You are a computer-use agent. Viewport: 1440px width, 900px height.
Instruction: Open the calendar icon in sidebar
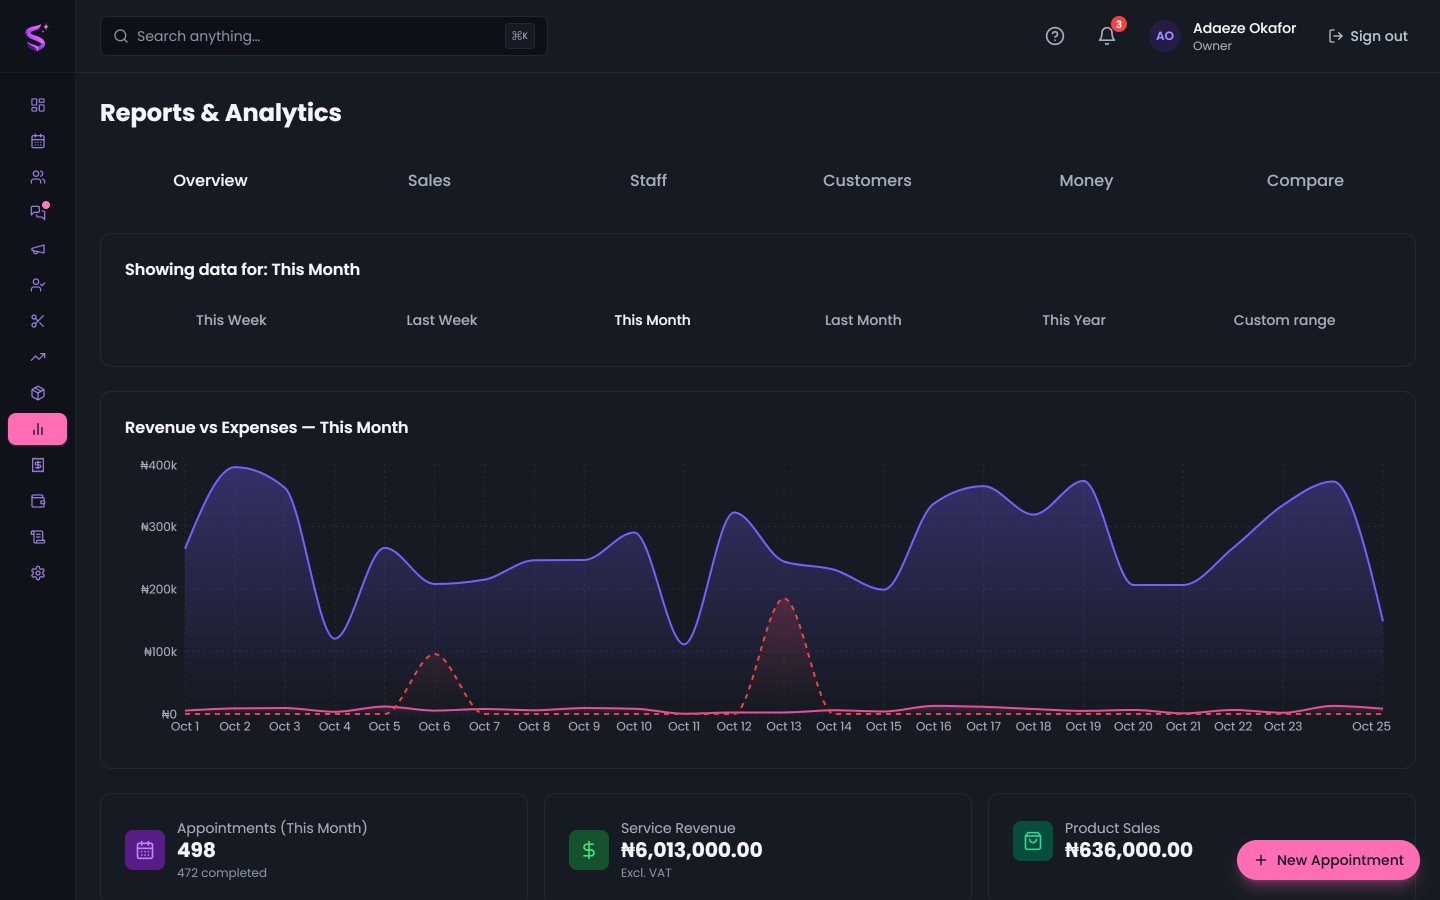tap(38, 141)
